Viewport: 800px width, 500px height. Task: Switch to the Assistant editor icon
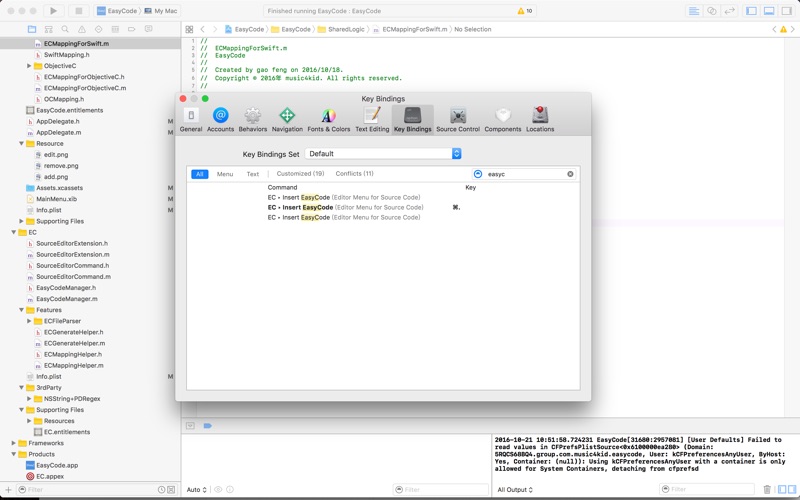[712, 11]
